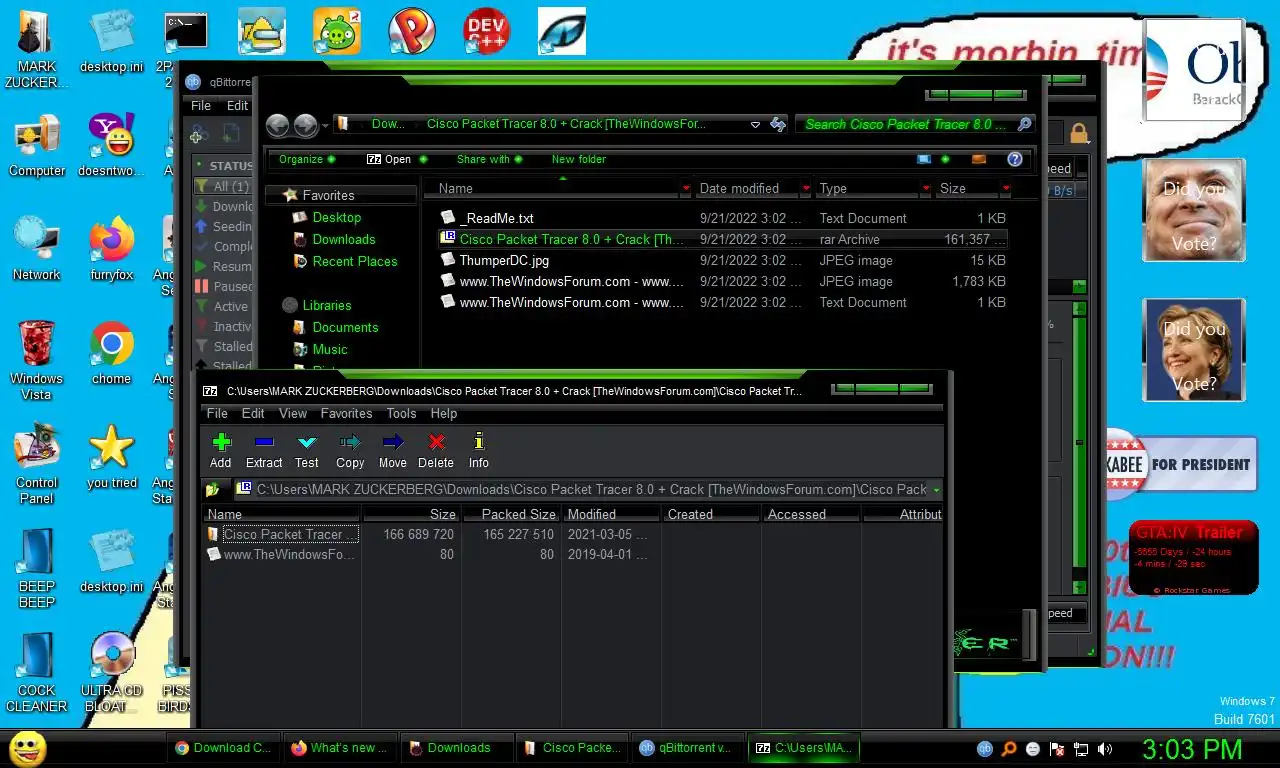This screenshot has height=768, width=1280.
Task: Switch to Download C... Chrome taskbar button
Action: (x=224, y=748)
